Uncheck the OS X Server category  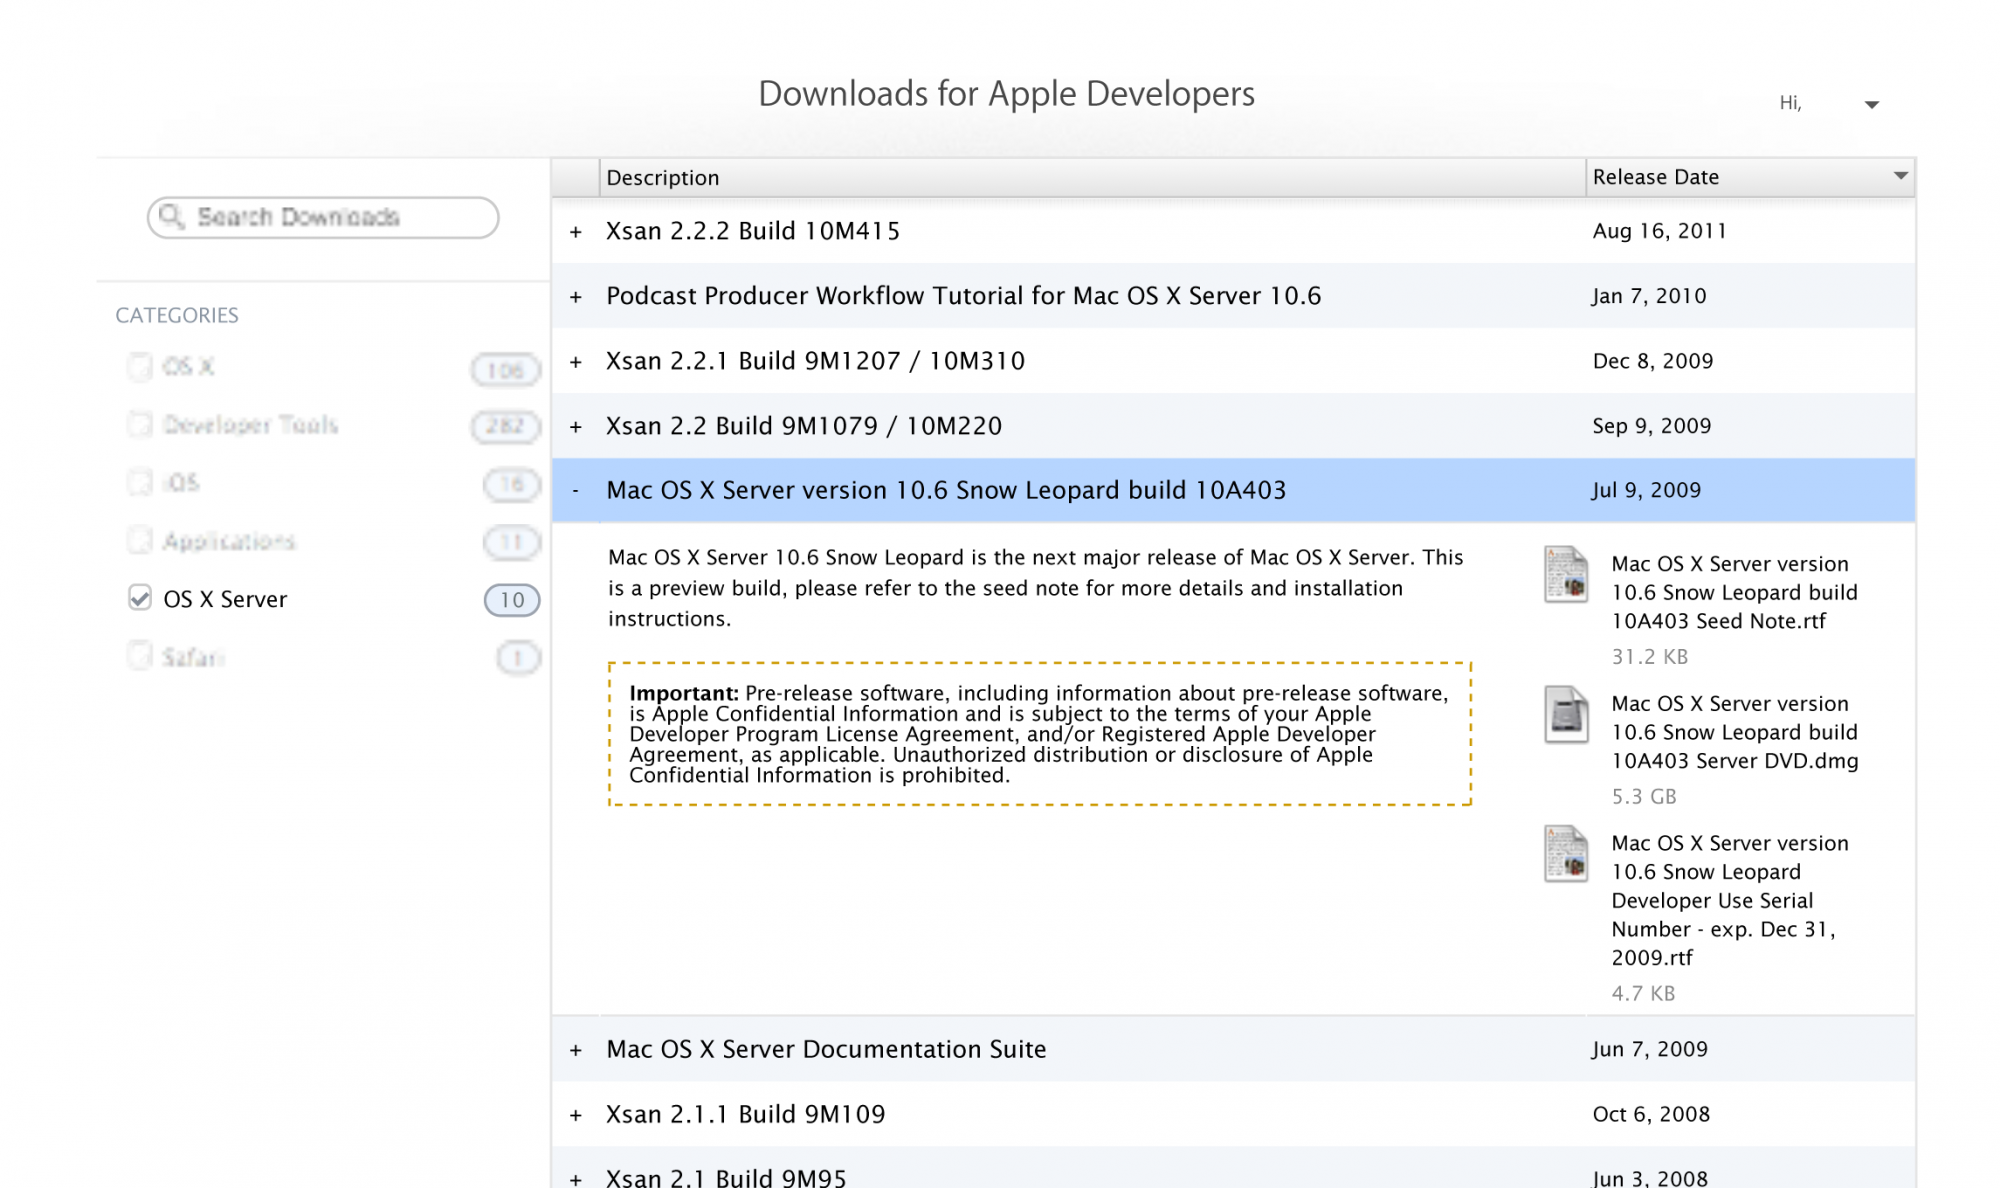coord(140,598)
